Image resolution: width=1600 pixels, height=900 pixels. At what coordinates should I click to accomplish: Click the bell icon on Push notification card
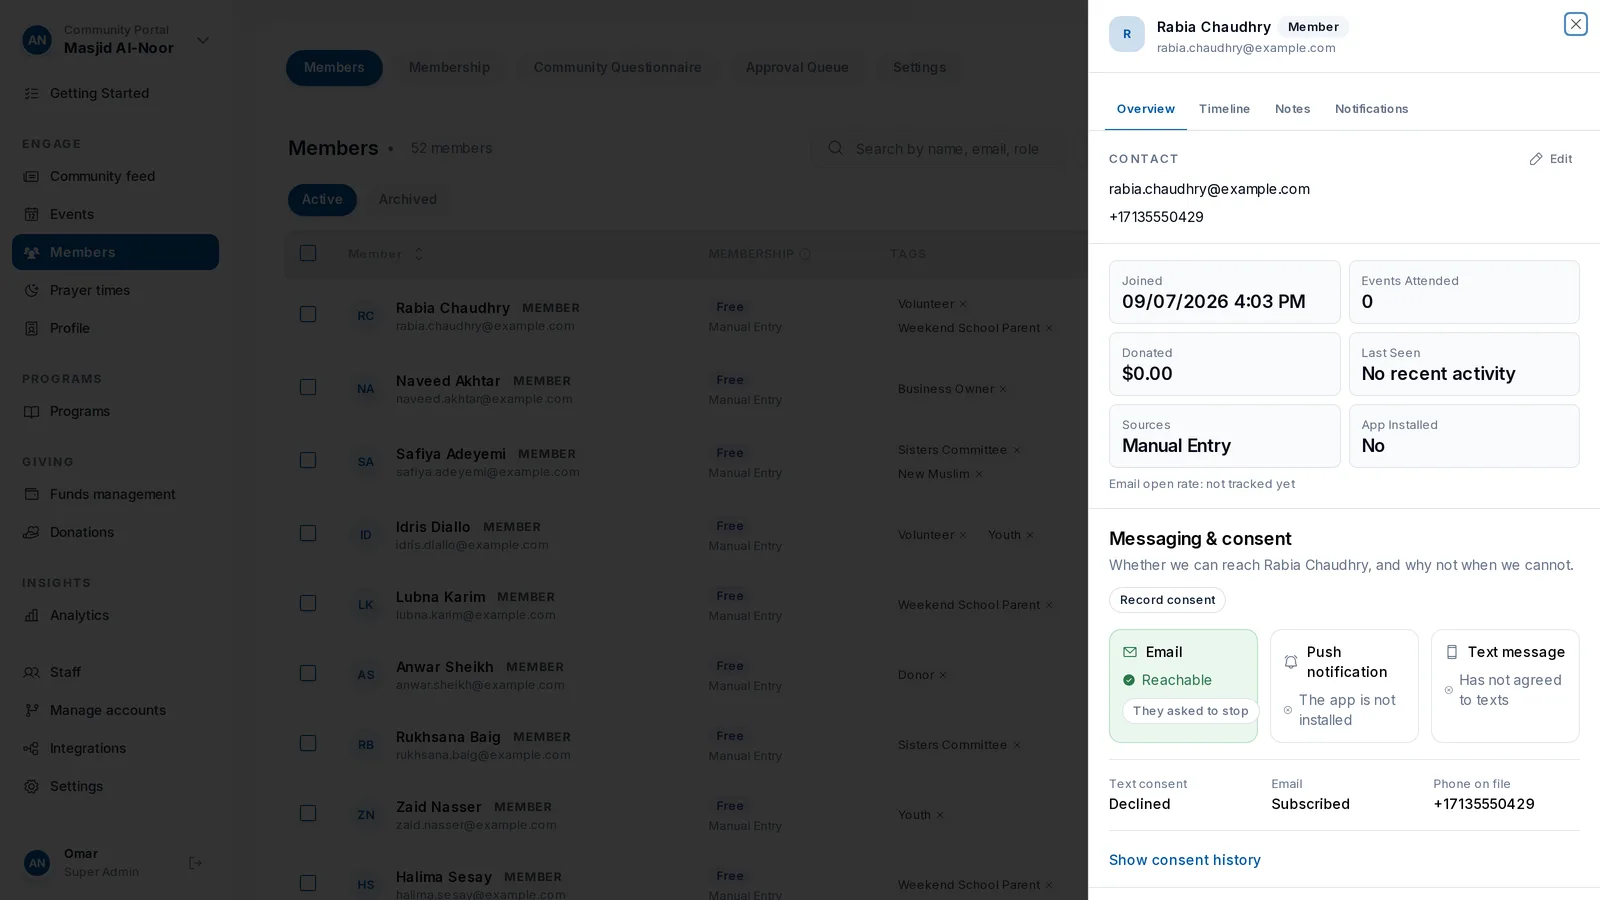(x=1291, y=662)
